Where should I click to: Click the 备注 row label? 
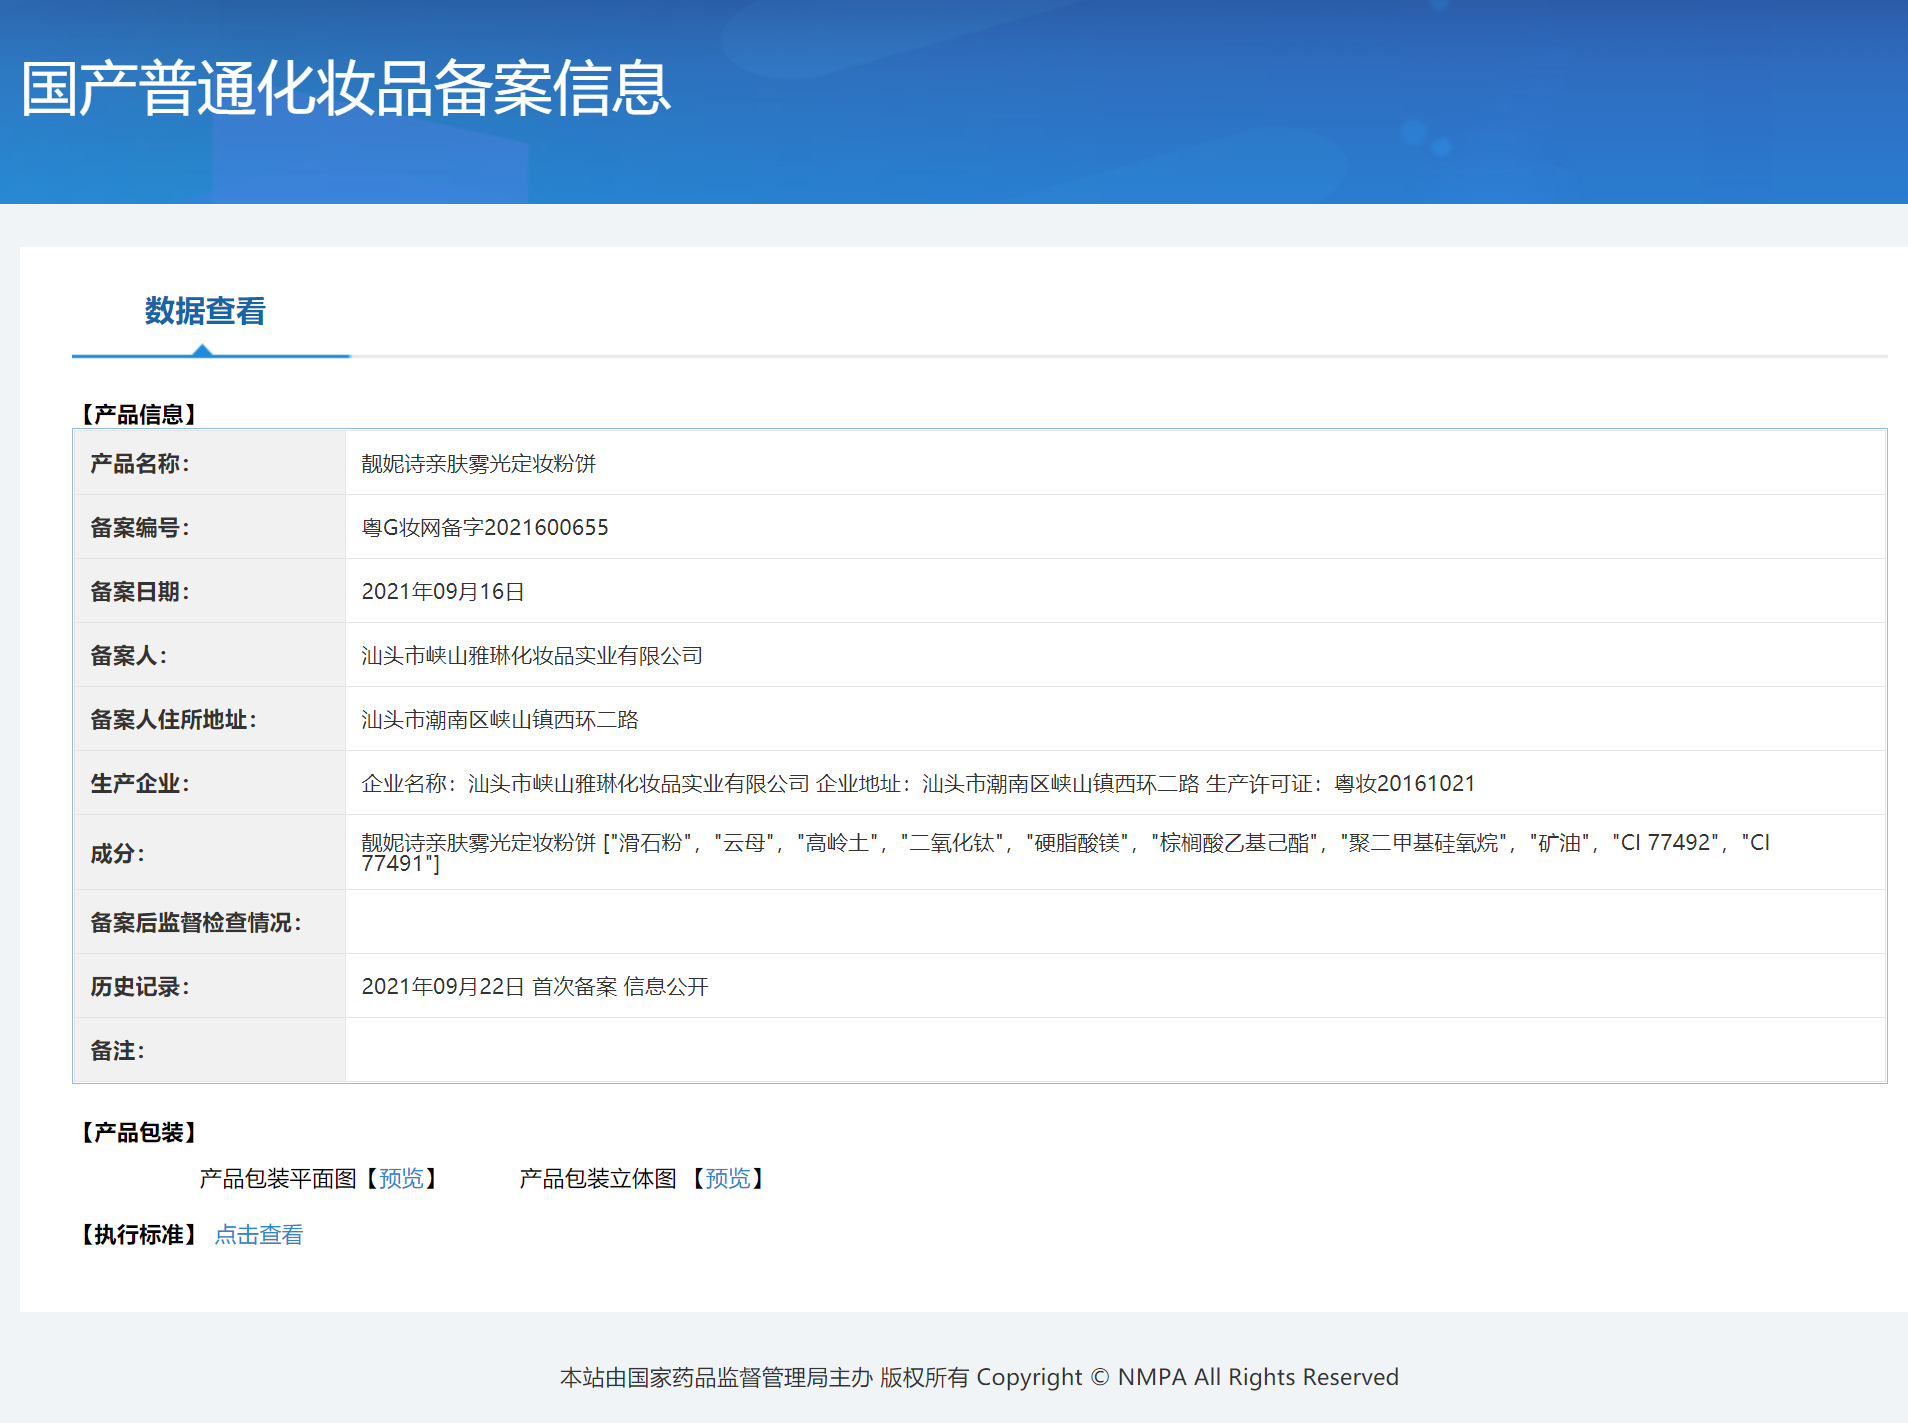point(118,1051)
